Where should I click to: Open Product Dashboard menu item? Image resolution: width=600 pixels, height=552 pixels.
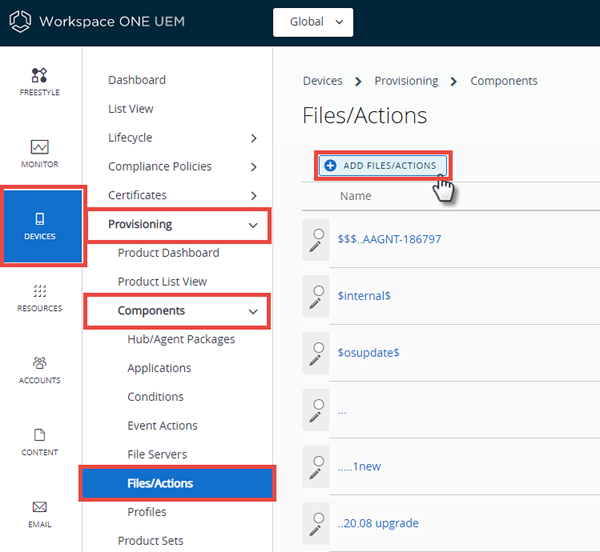click(168, 253)
